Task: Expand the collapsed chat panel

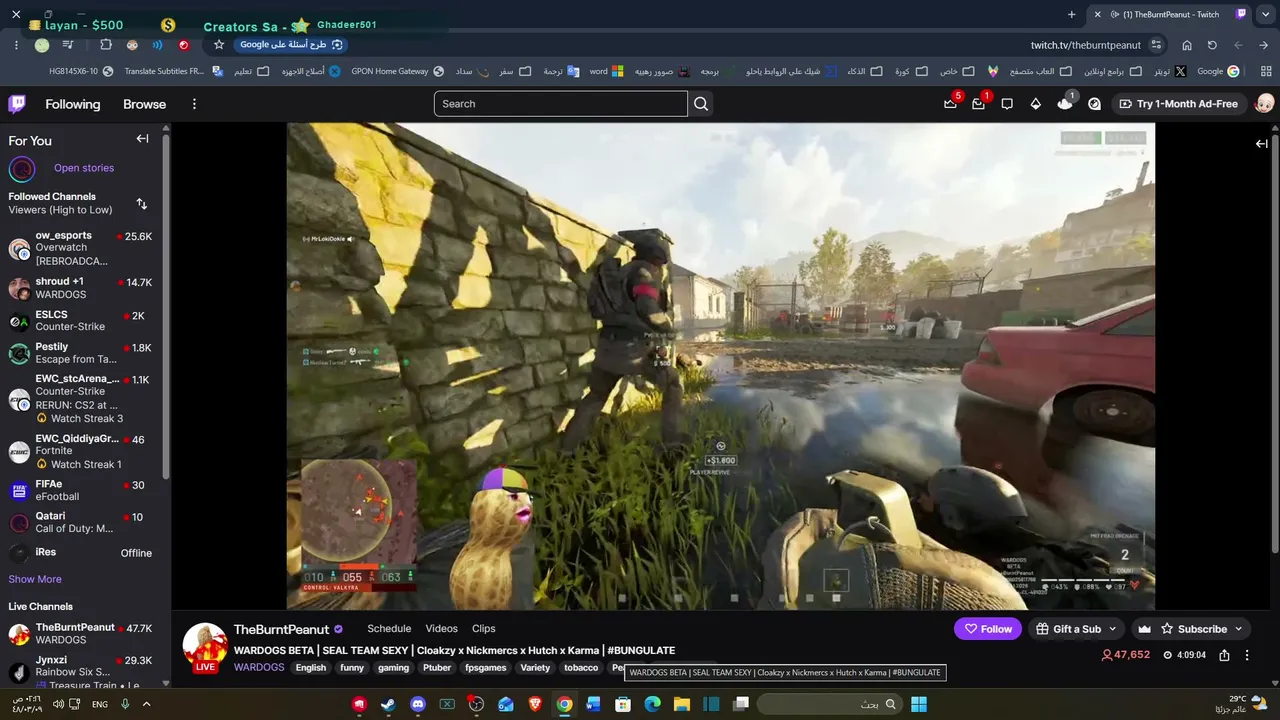Action: pyautogui.click(x=1262, y=144)
